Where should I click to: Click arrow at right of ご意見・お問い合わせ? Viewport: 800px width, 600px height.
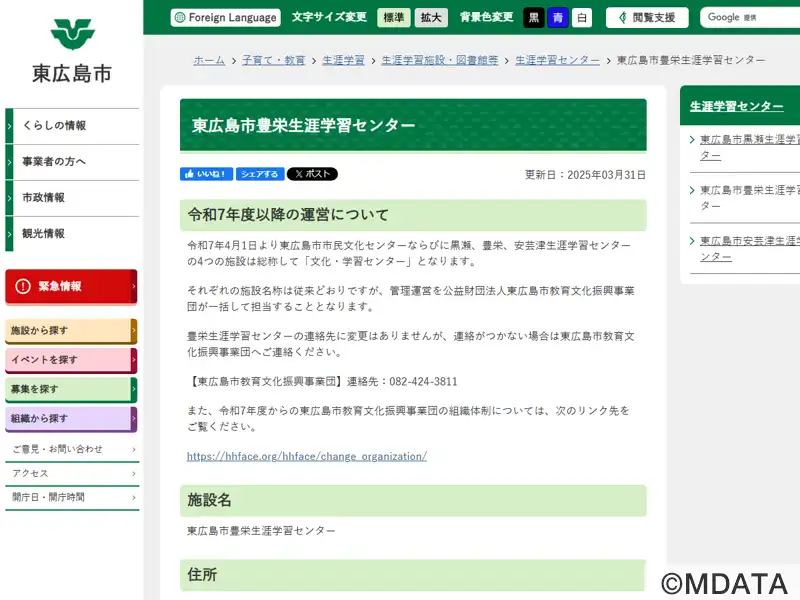tap(134, 449)
